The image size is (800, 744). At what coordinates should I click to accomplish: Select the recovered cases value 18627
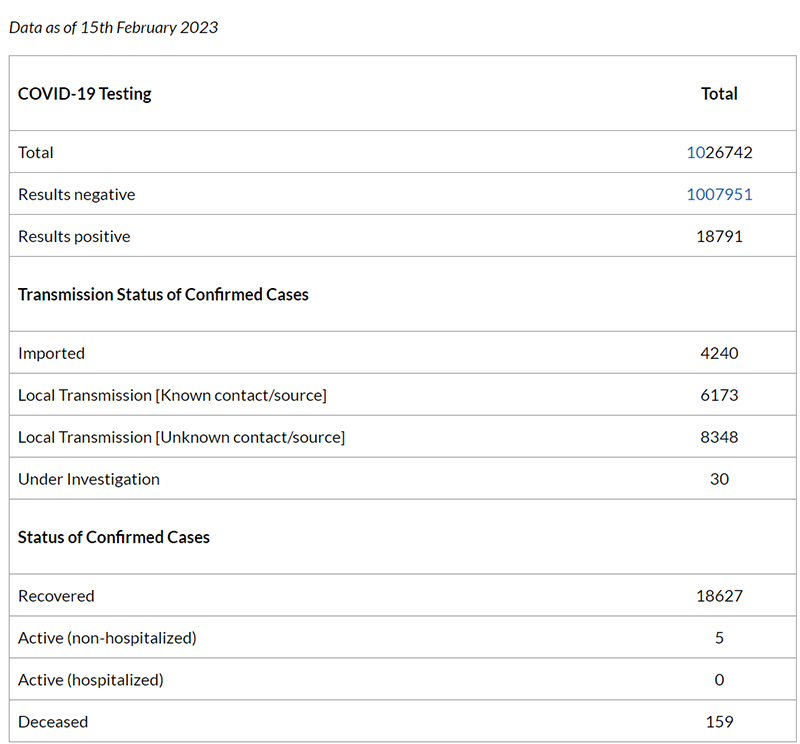point(719,596)
